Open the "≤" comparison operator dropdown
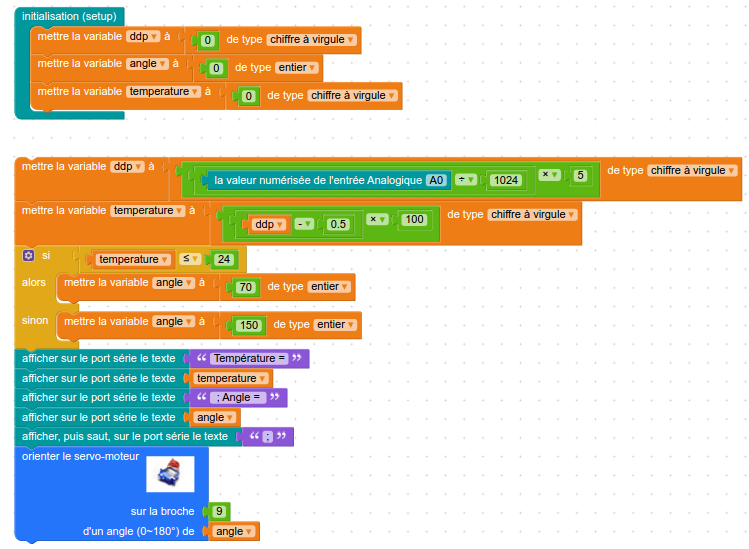This screenshot has height=549, width=749. click(193, 259)
